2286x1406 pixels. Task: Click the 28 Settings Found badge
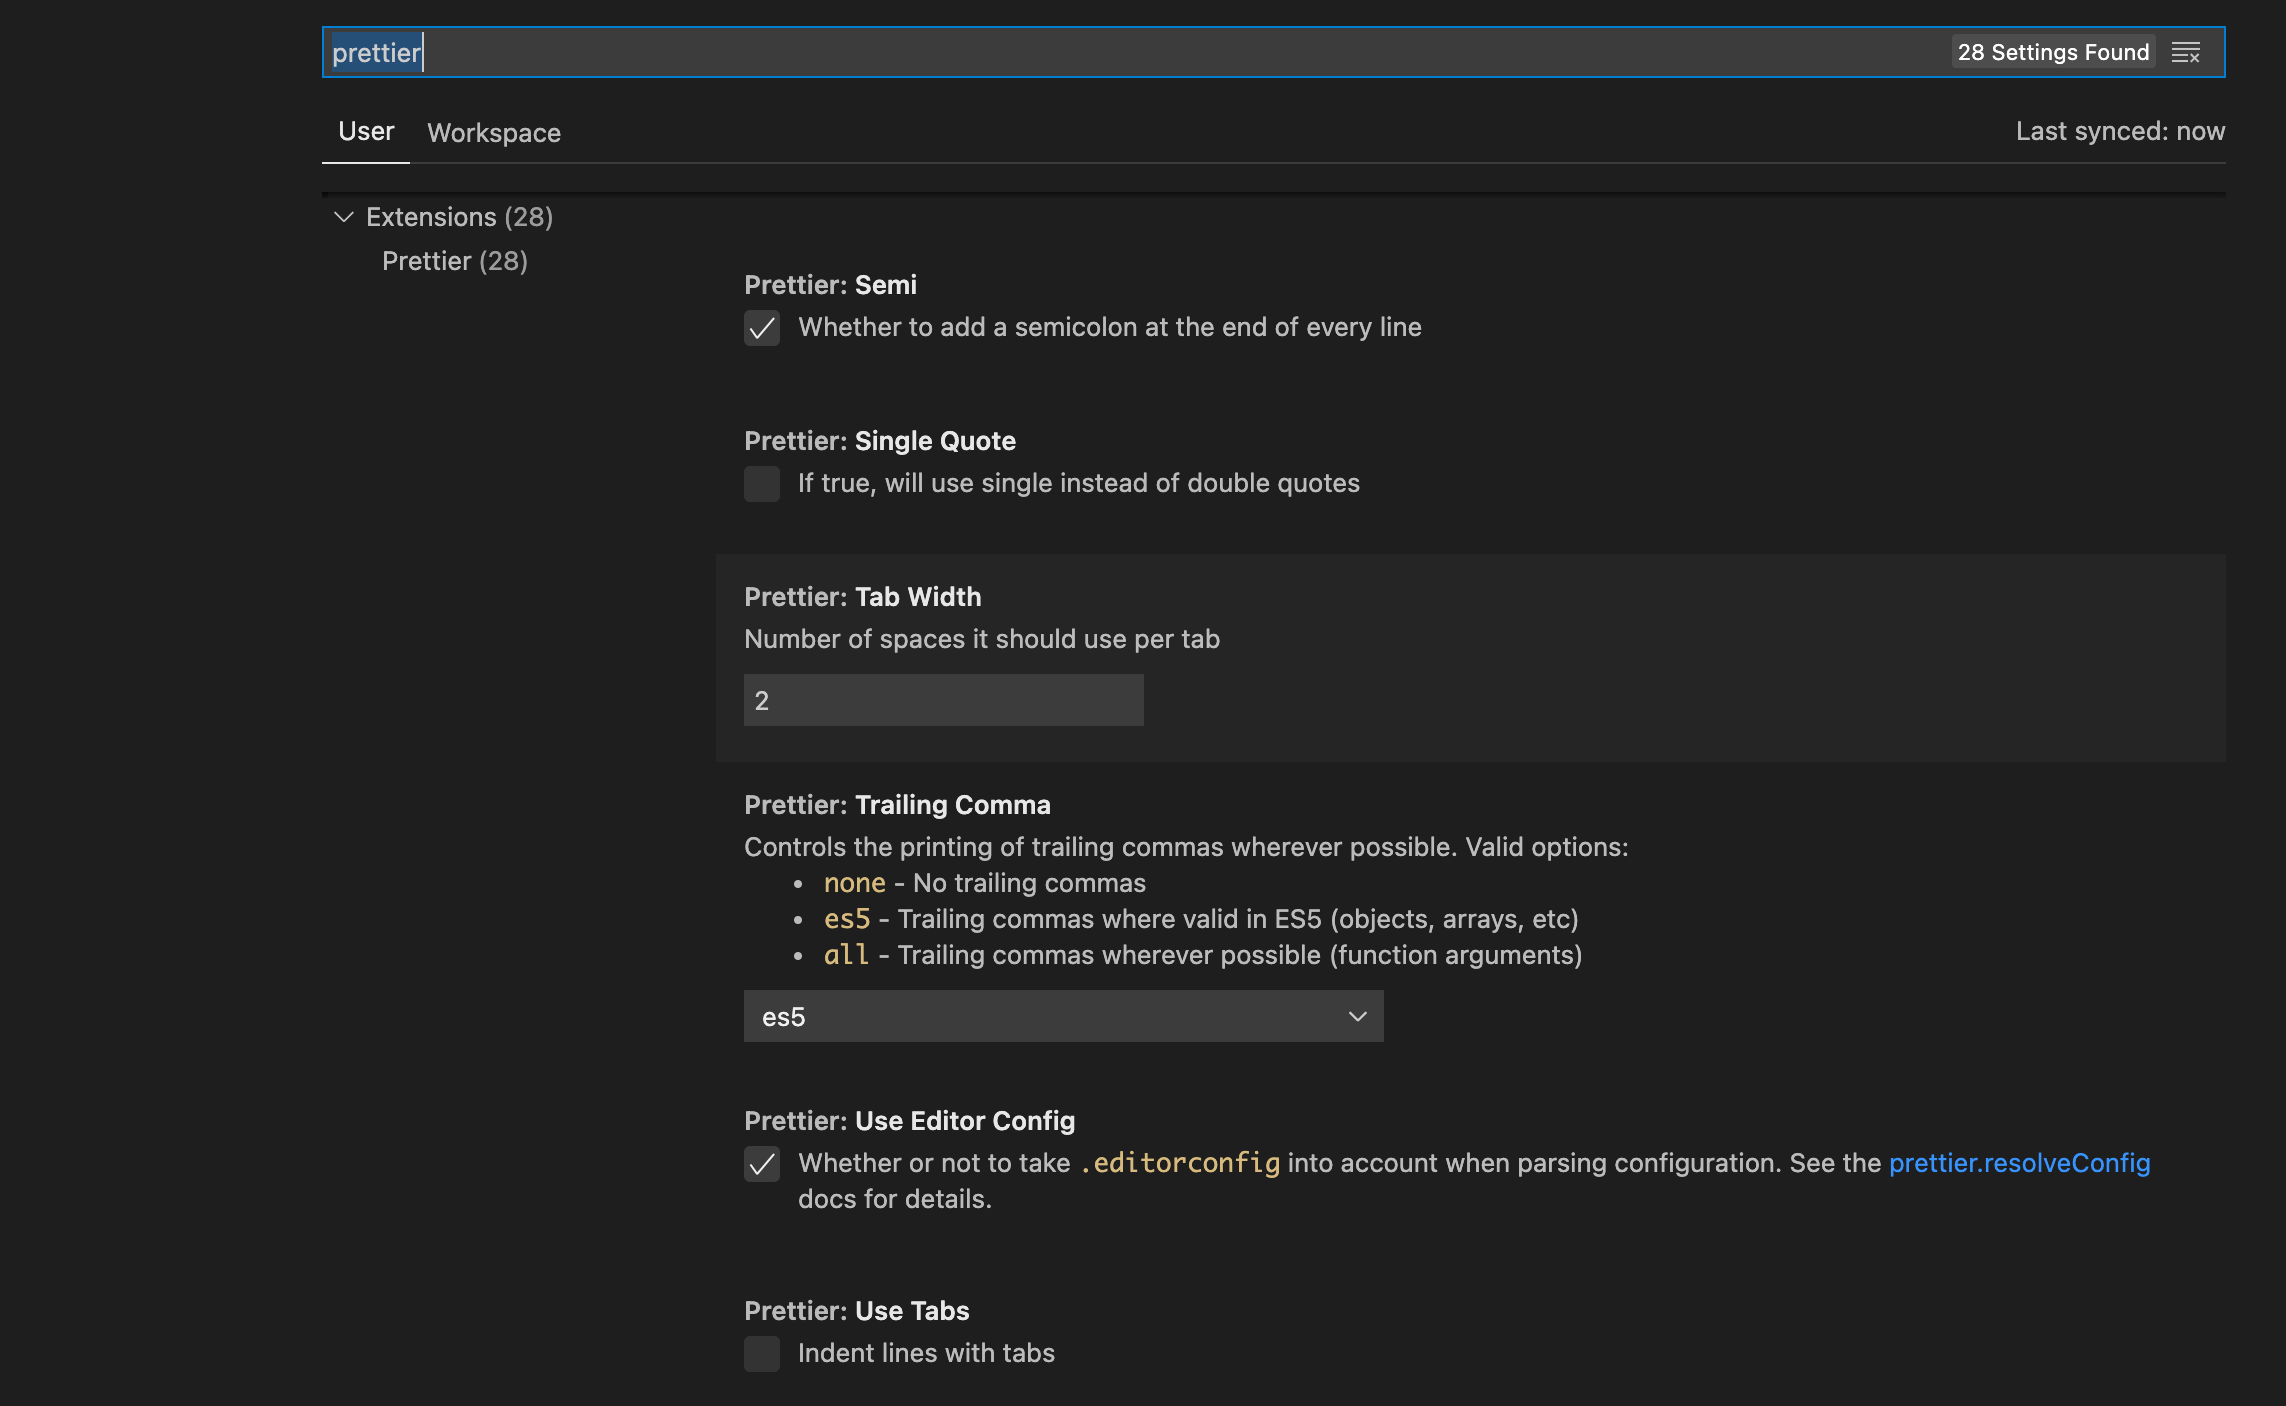[2052, 53]
